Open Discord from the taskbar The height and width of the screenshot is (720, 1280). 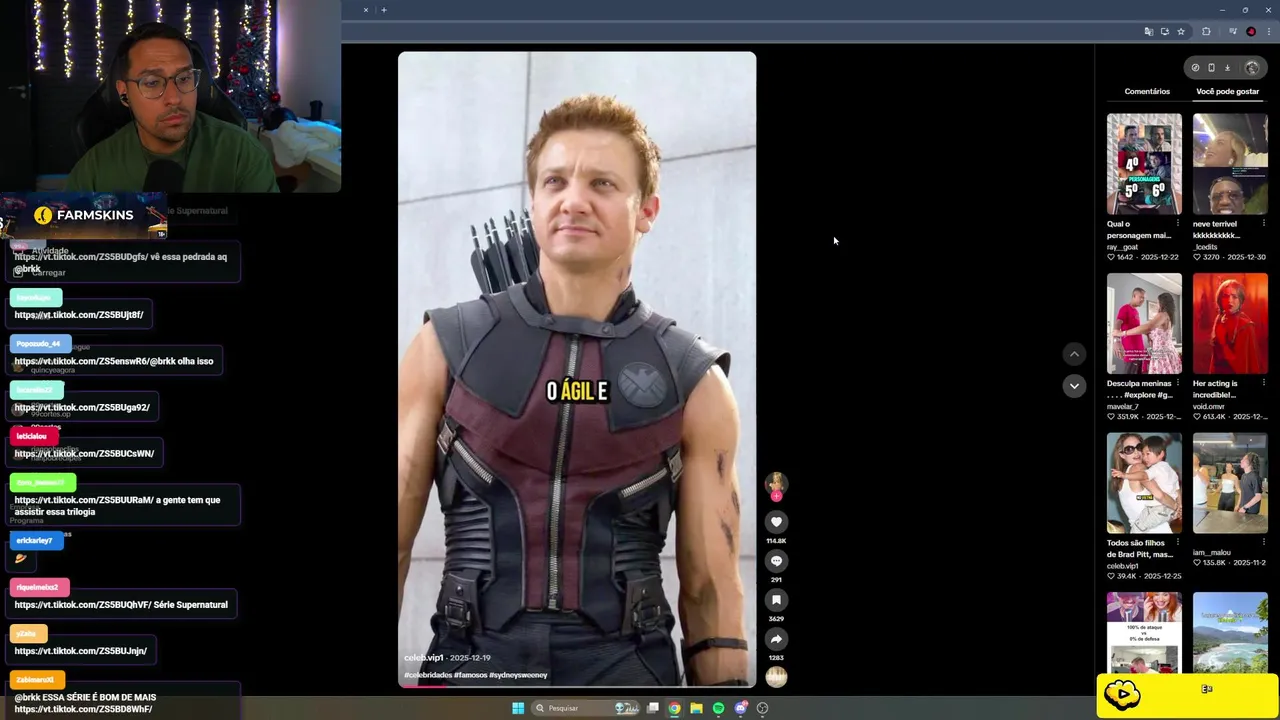click(740, 708)
